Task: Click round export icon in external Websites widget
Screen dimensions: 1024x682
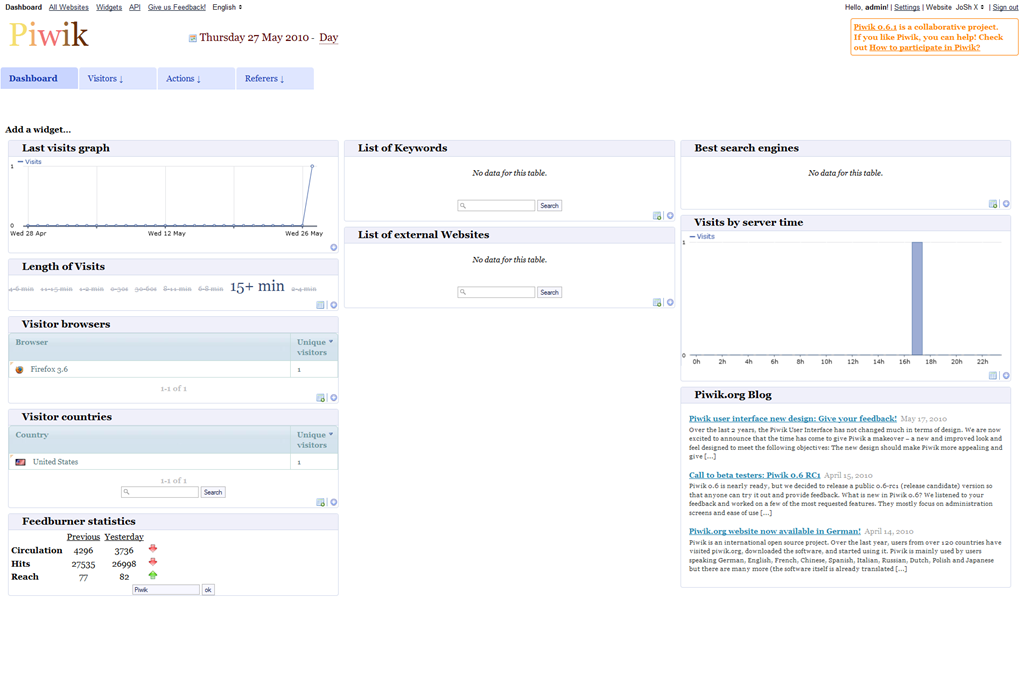Action: point(670,302)
